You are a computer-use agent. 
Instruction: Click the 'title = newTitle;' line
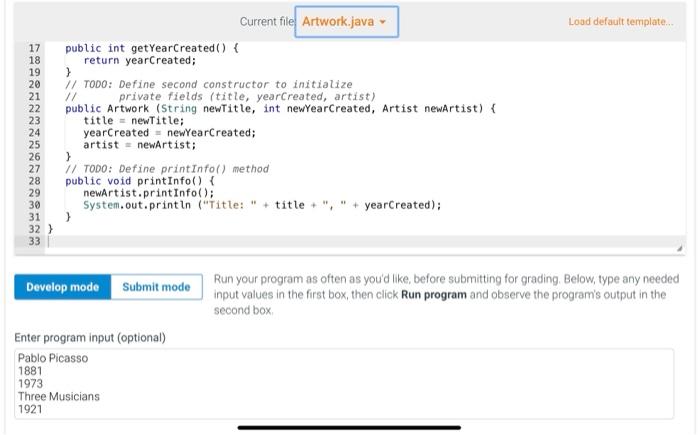pos(133,121)
